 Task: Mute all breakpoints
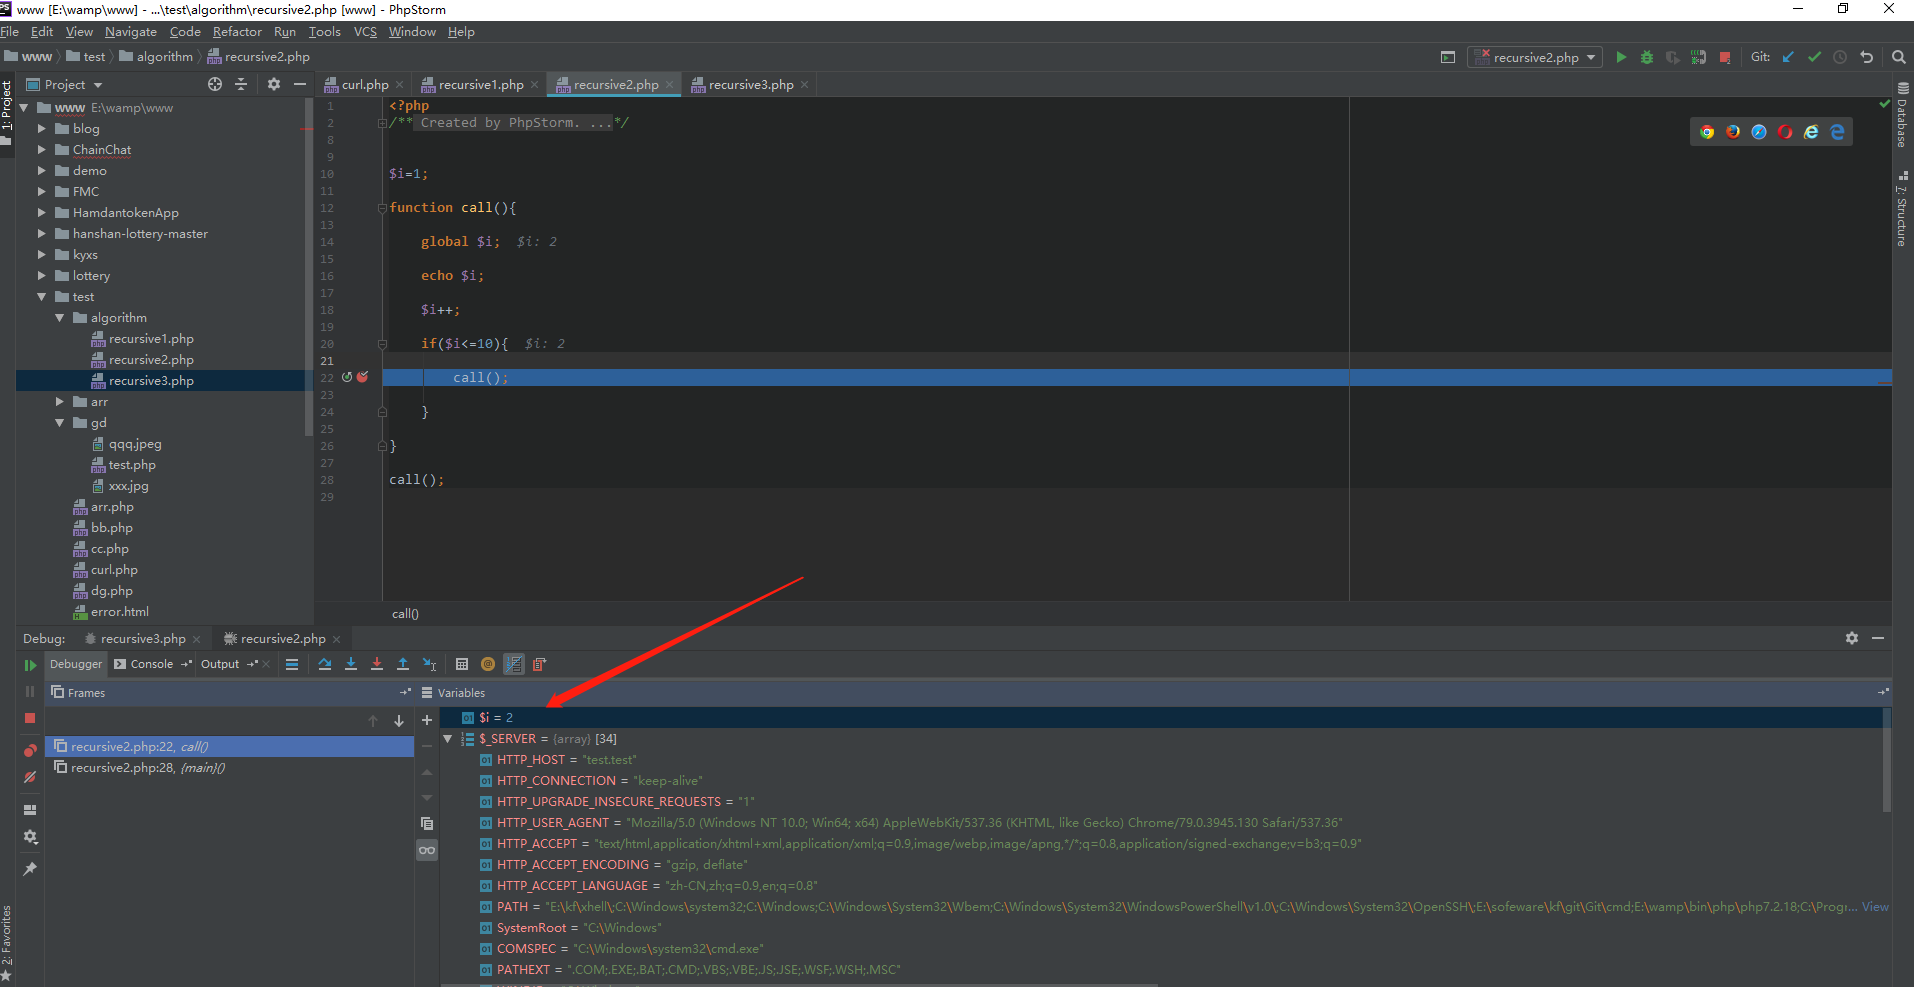pyautogui.click(x=30, y=777)
